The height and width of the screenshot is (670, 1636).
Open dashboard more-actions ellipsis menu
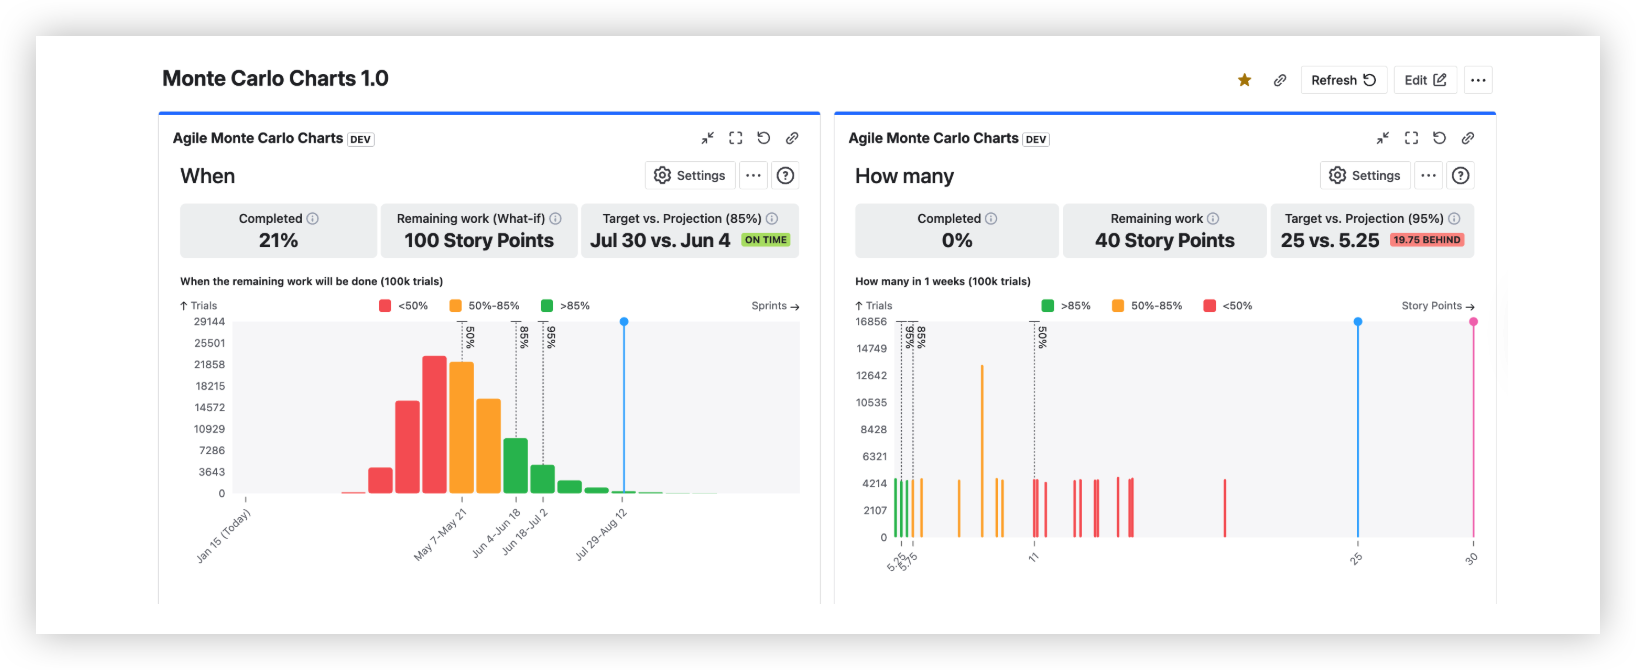click(1478, 80)
